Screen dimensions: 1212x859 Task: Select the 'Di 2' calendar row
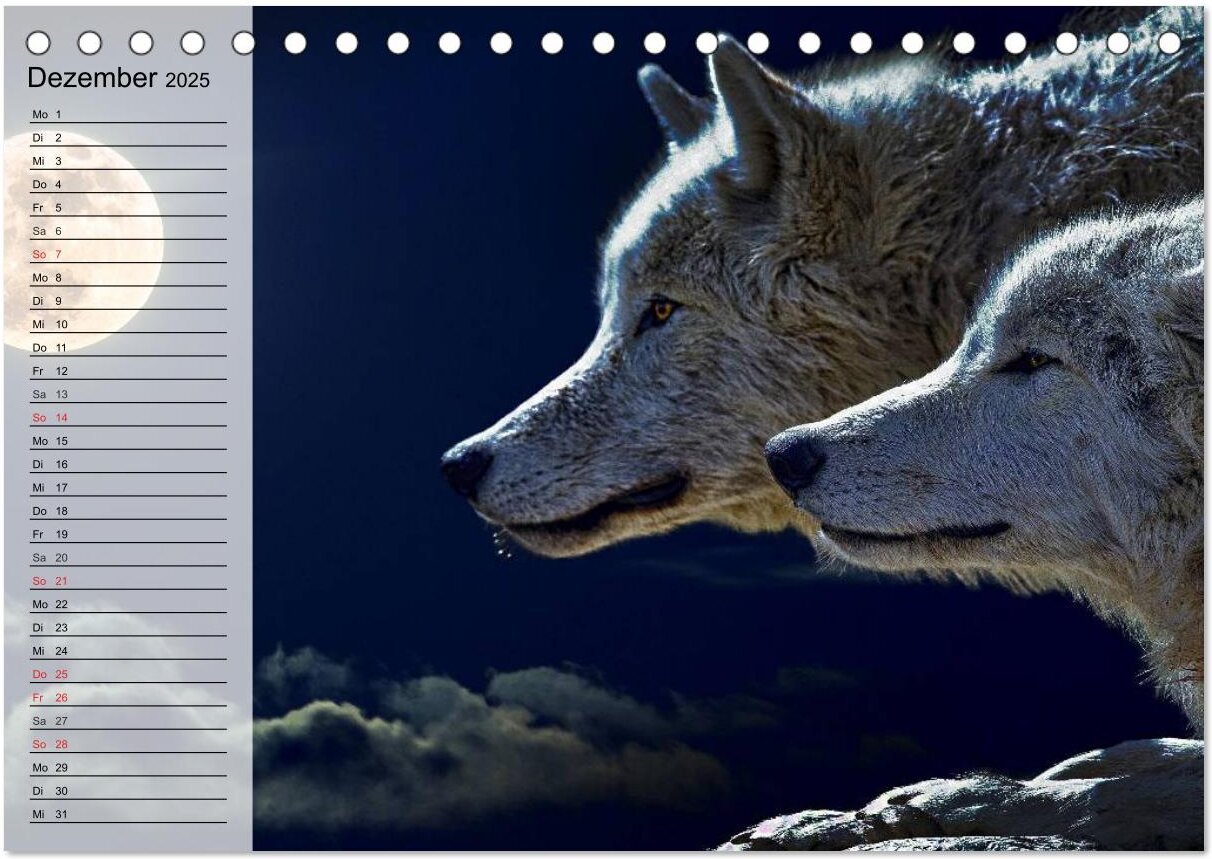[128, 137]
